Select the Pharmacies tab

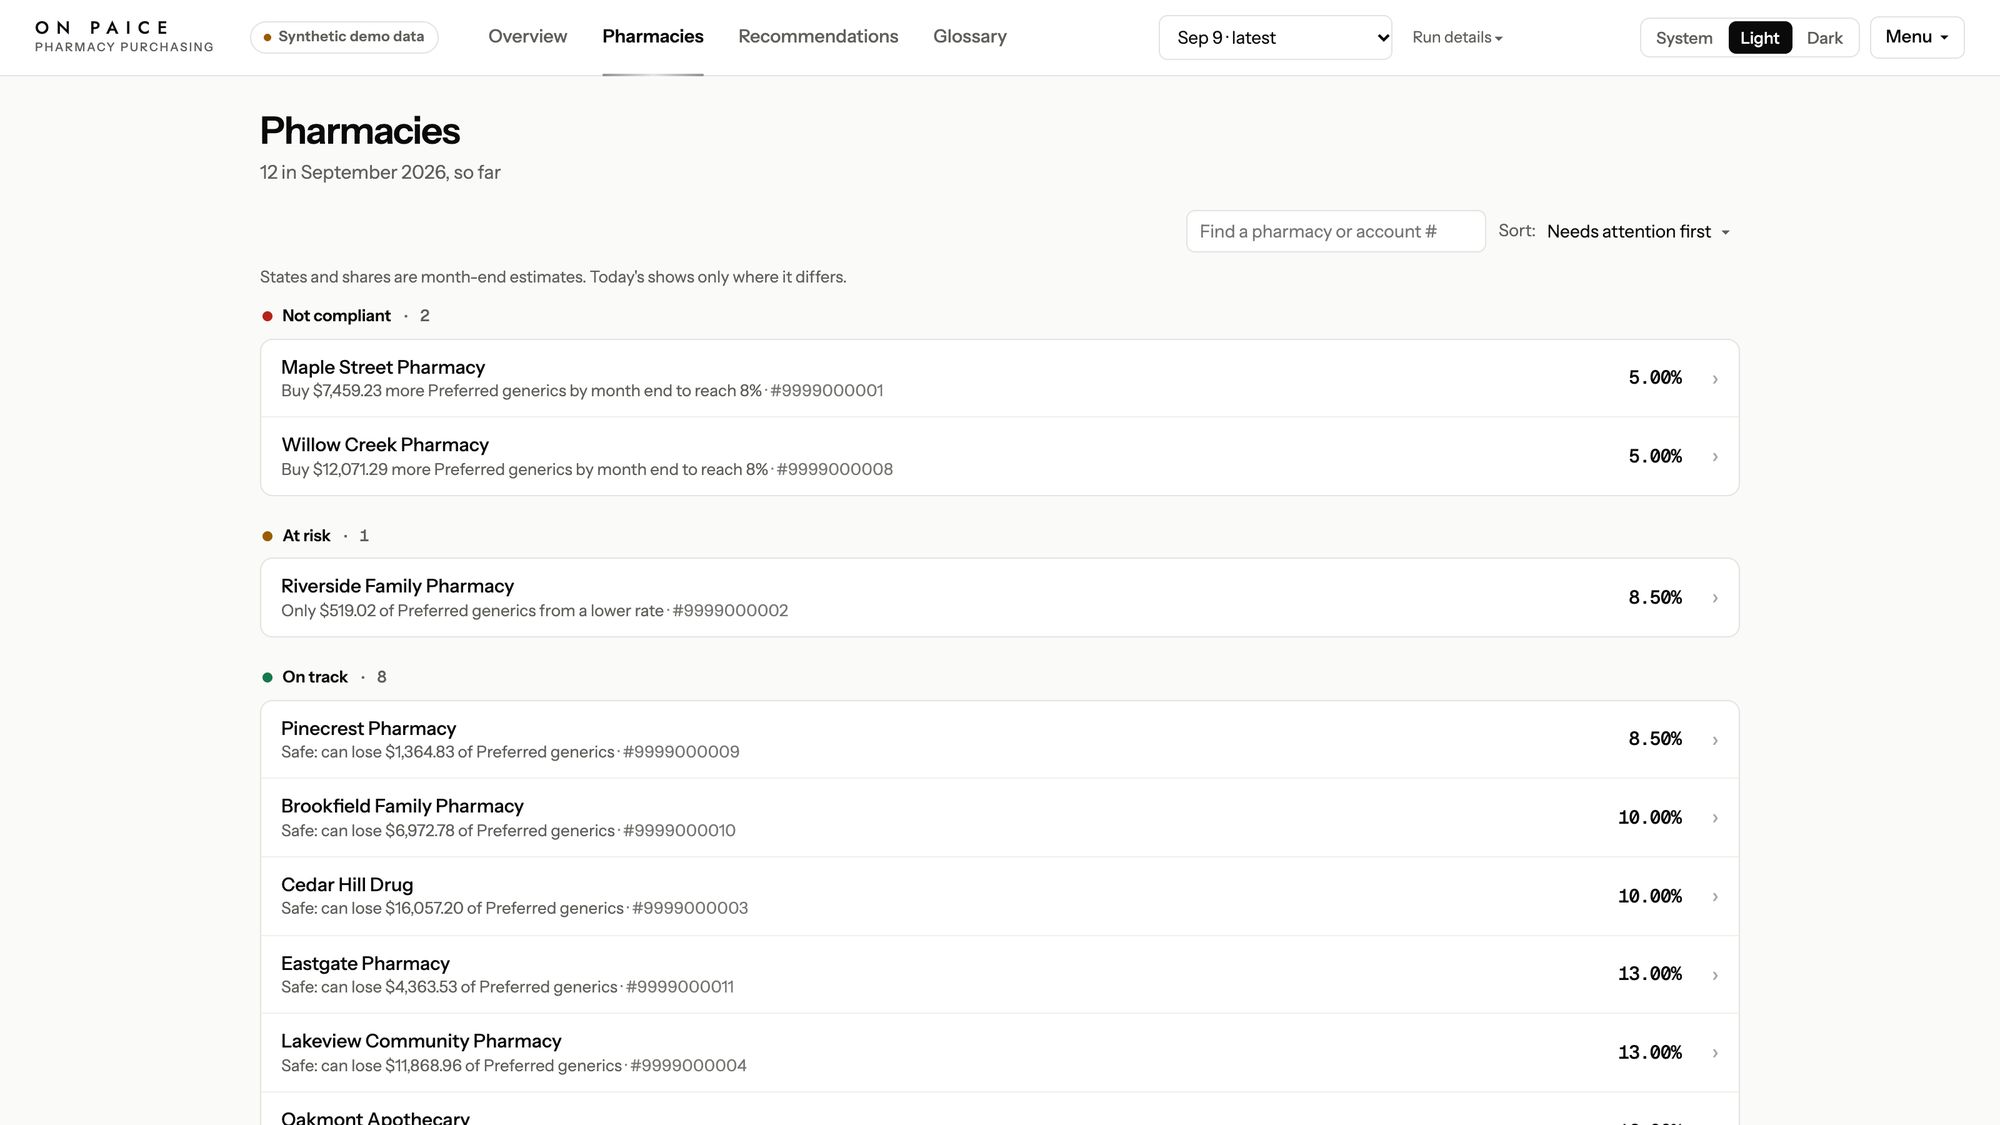click(x=653, y=36)
